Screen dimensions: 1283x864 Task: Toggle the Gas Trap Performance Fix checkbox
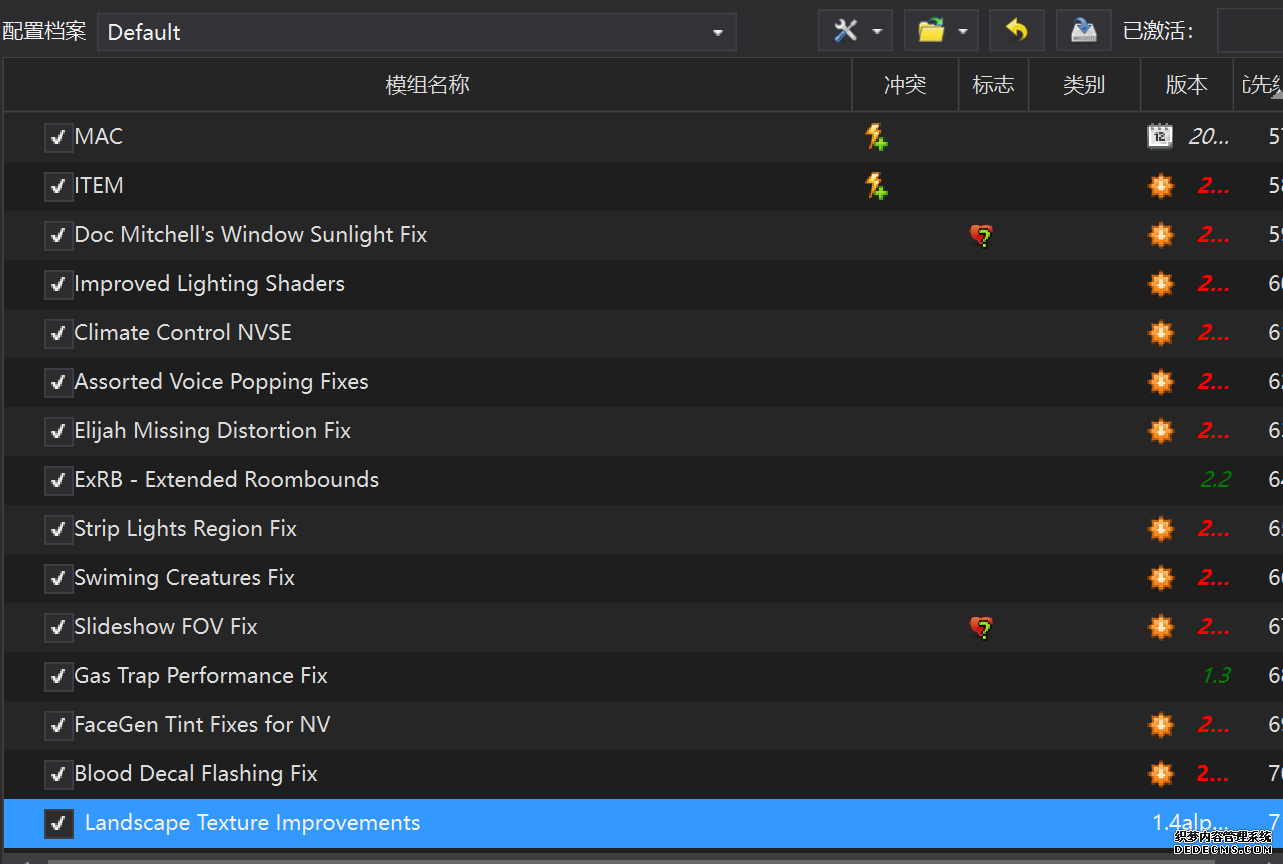[58, 677]
